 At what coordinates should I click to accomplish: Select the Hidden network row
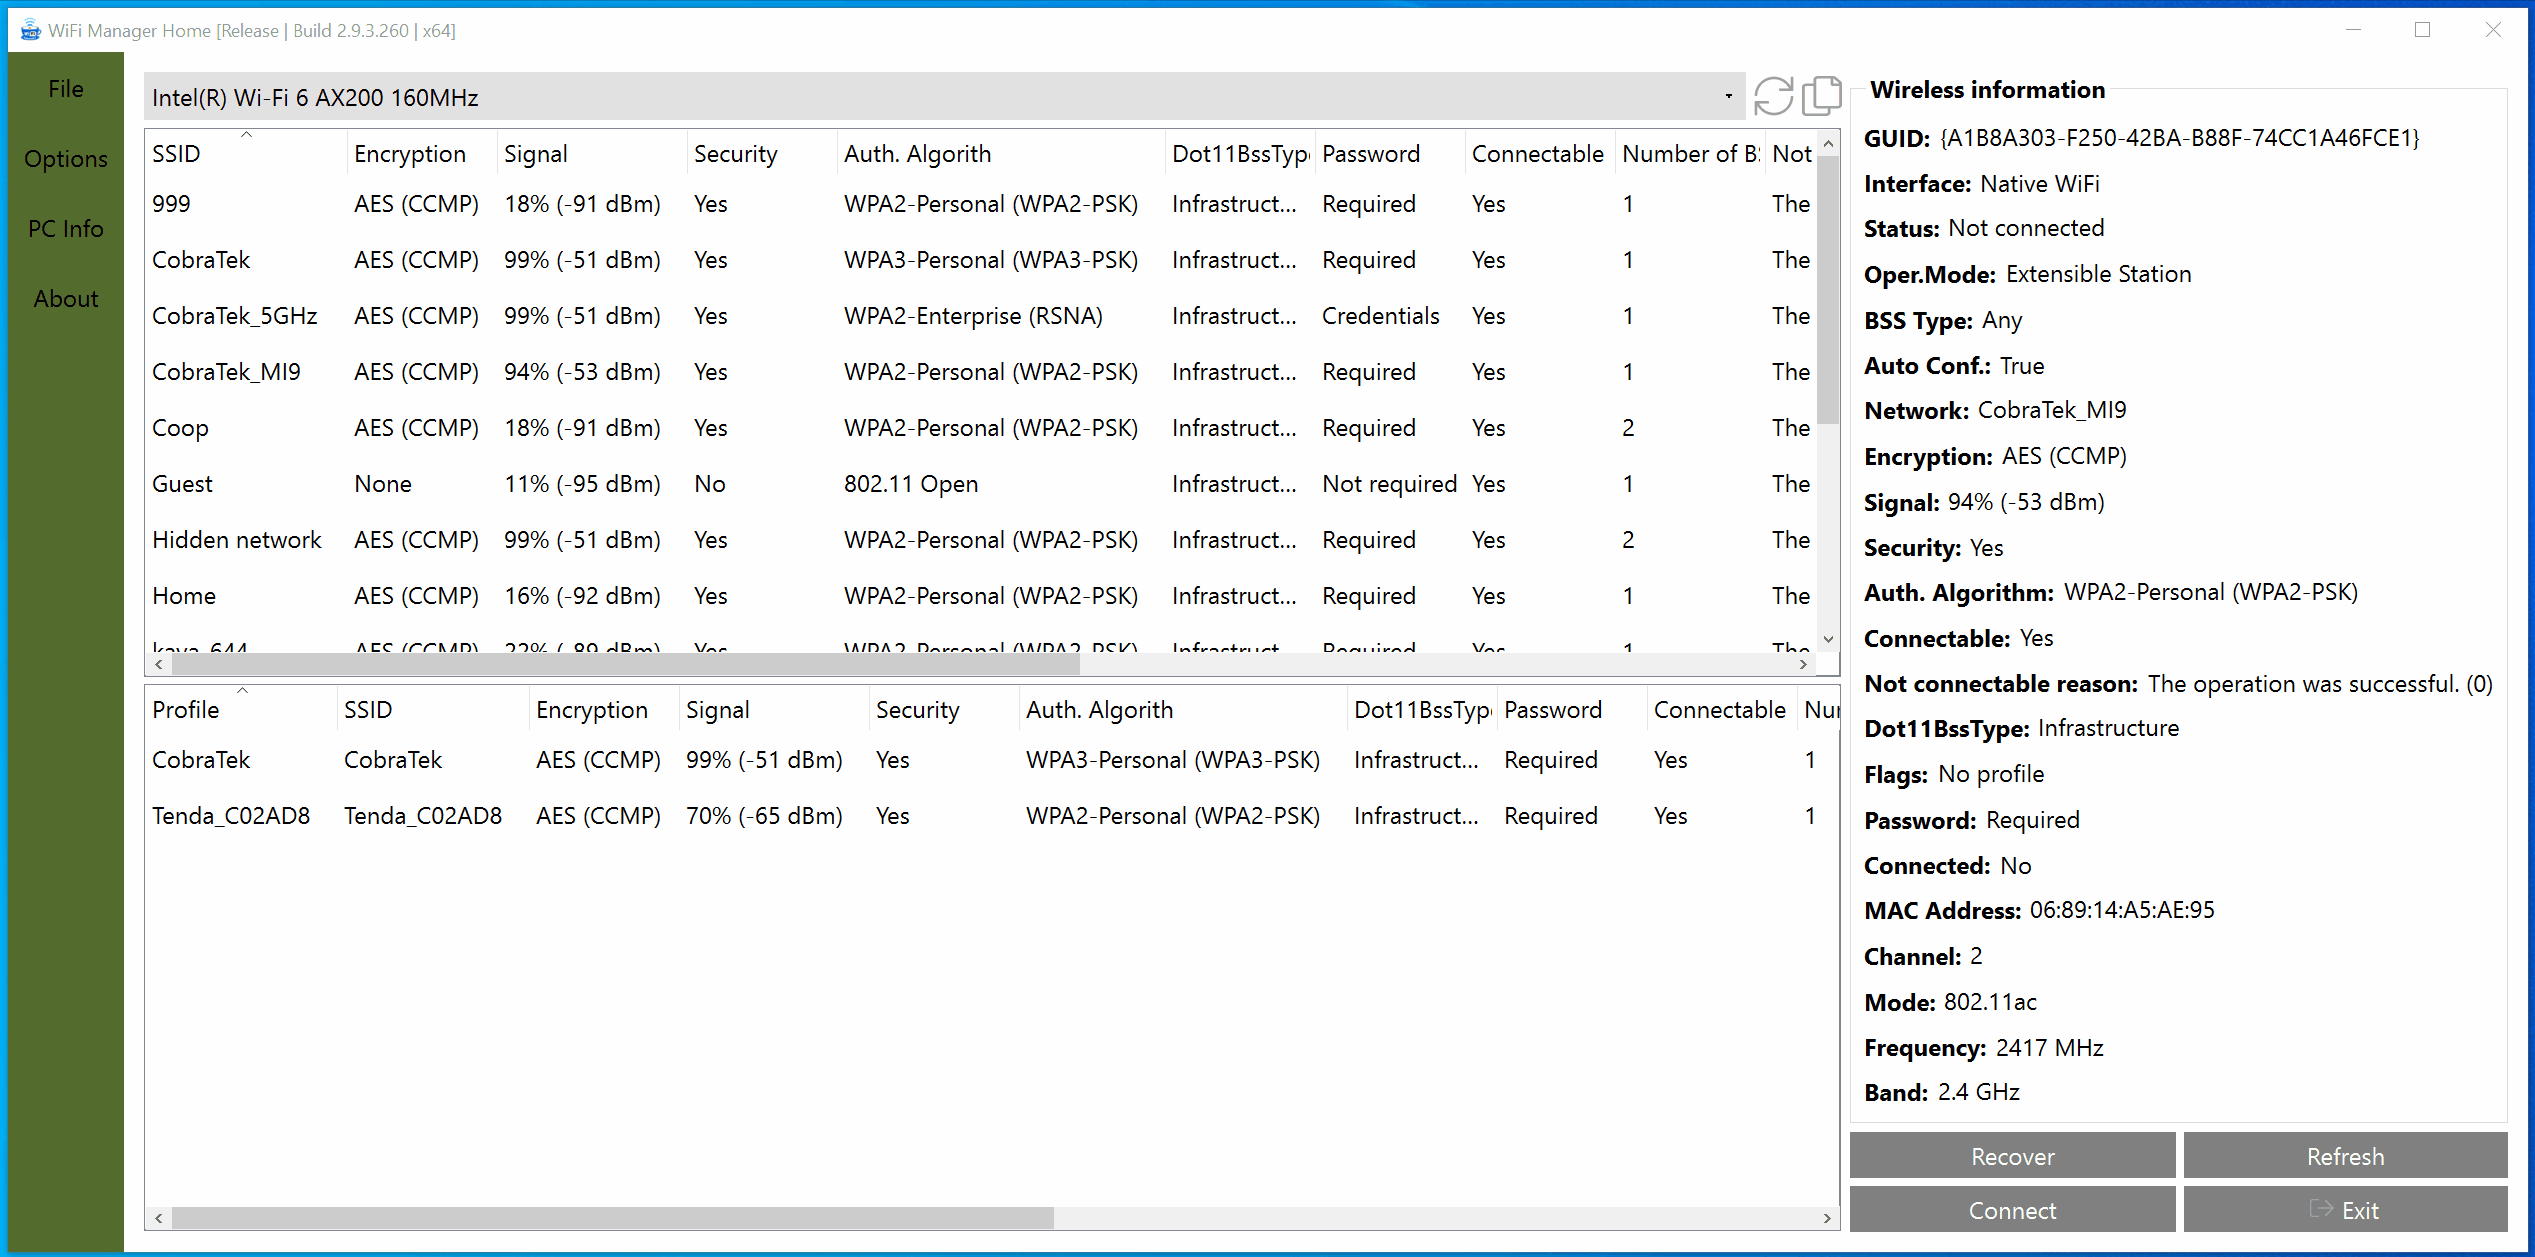(980, 540)
